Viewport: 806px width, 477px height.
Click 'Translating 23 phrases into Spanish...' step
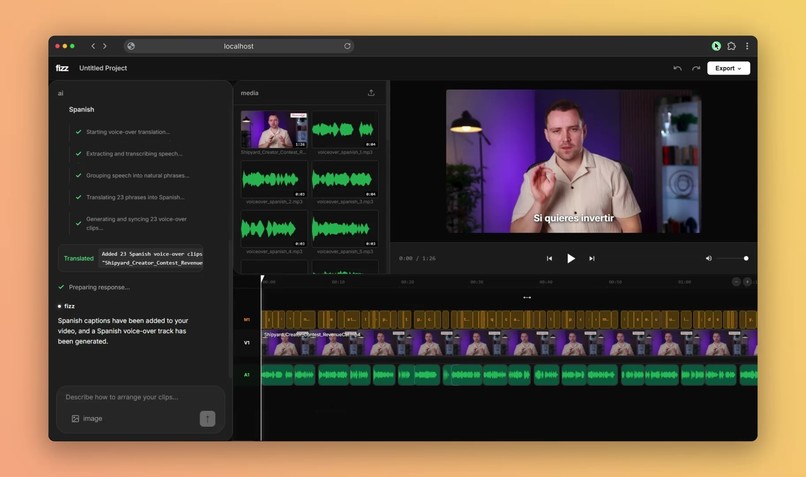[x=135, y=197]
